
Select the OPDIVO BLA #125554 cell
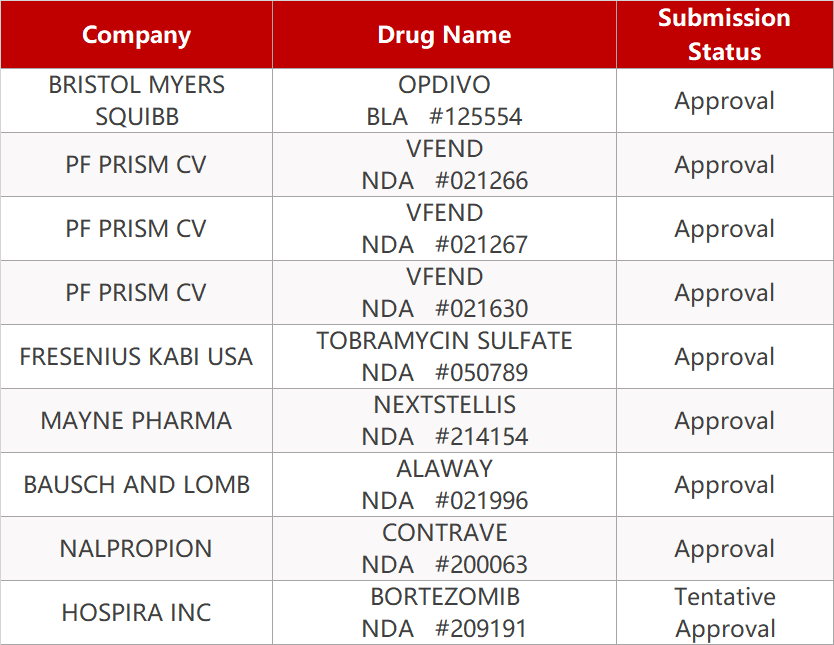pos(444,101)
